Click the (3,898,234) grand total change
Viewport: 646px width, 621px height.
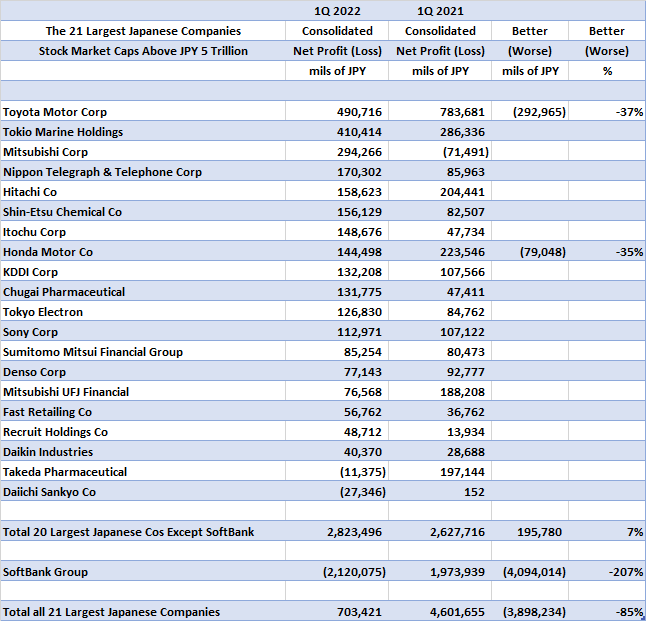point(534,612)
